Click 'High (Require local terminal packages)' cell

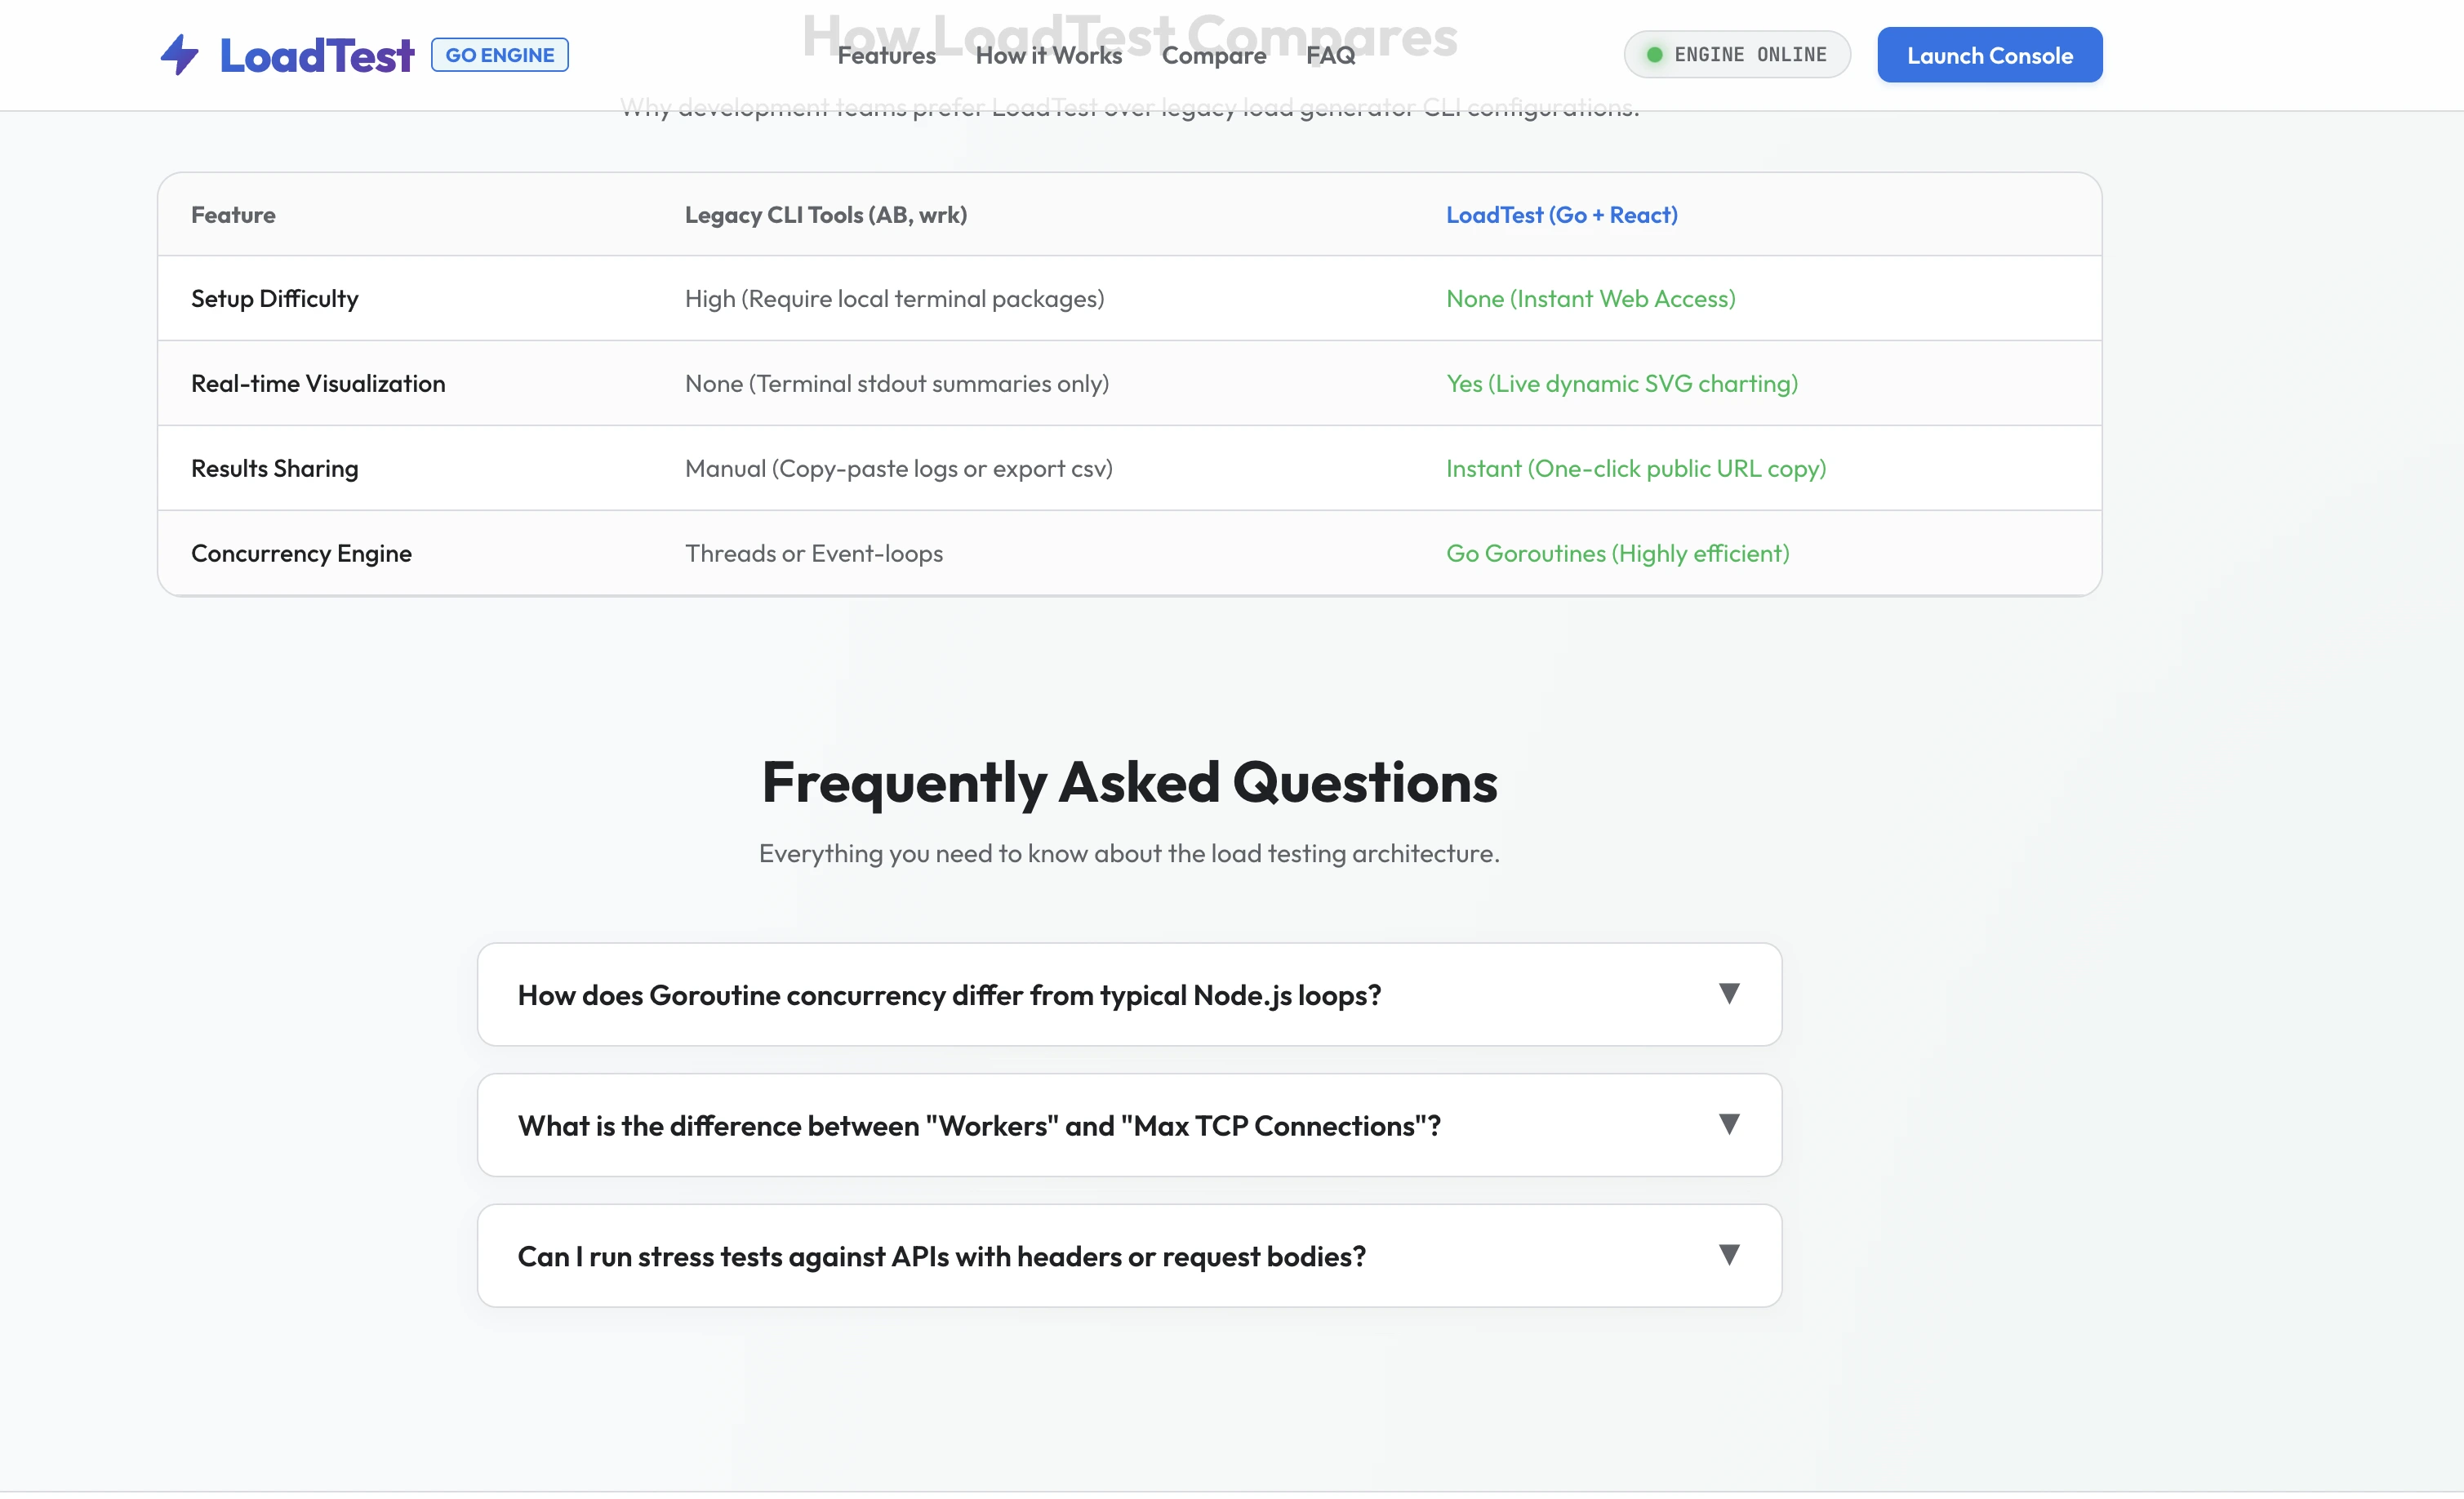(x=895, y=299)
